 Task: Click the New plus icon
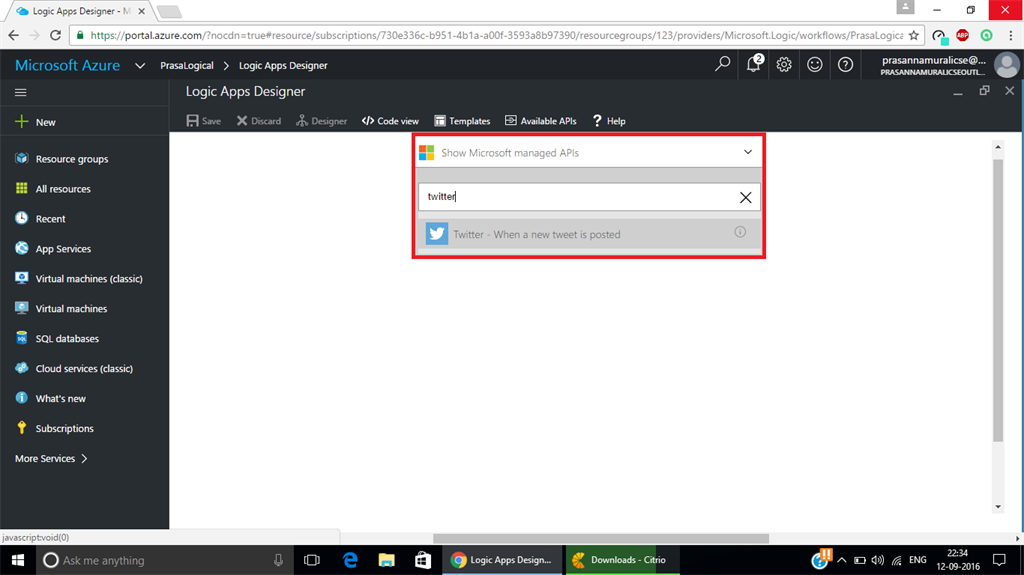[22, 122]
